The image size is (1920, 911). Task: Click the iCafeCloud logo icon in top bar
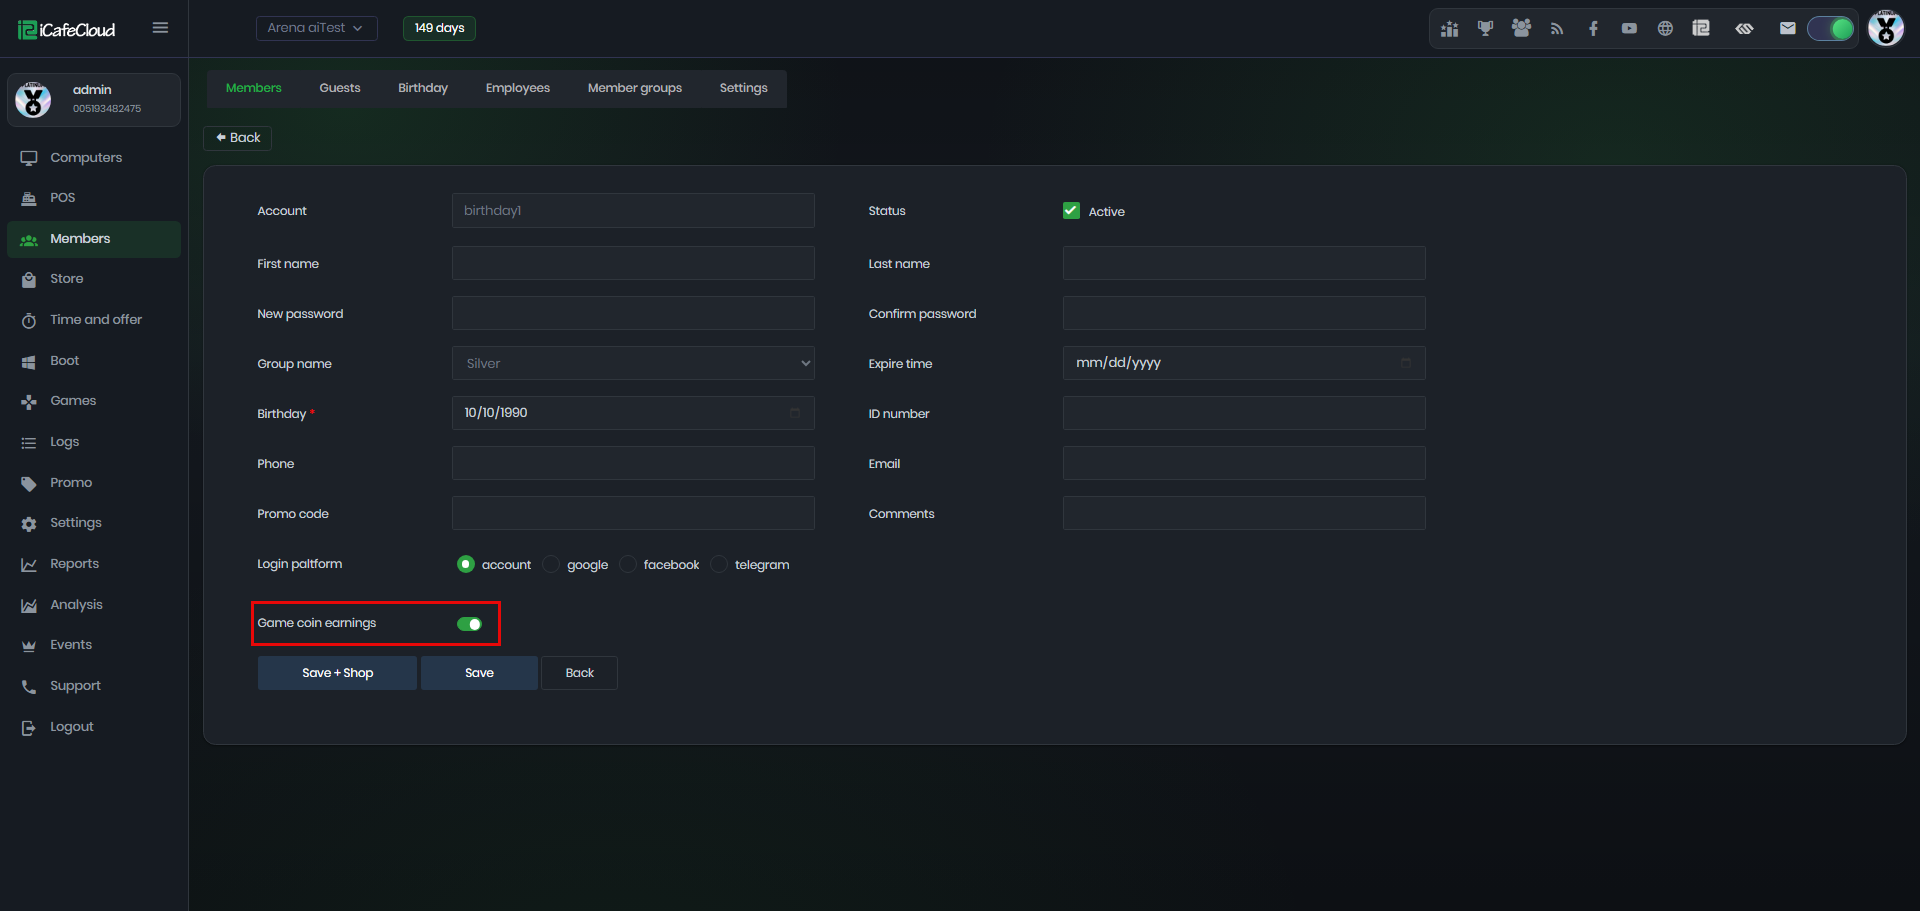coord(1701,29)
